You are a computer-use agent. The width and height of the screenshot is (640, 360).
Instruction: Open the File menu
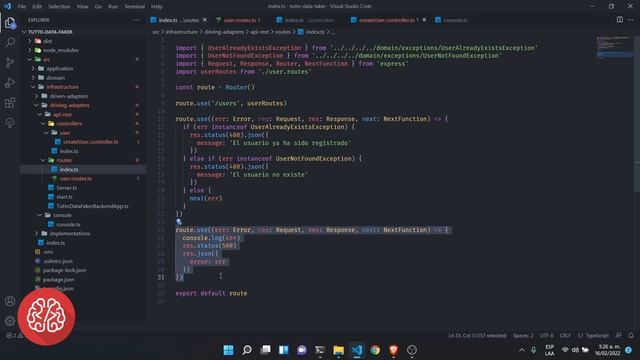click(x=22, y=7)
